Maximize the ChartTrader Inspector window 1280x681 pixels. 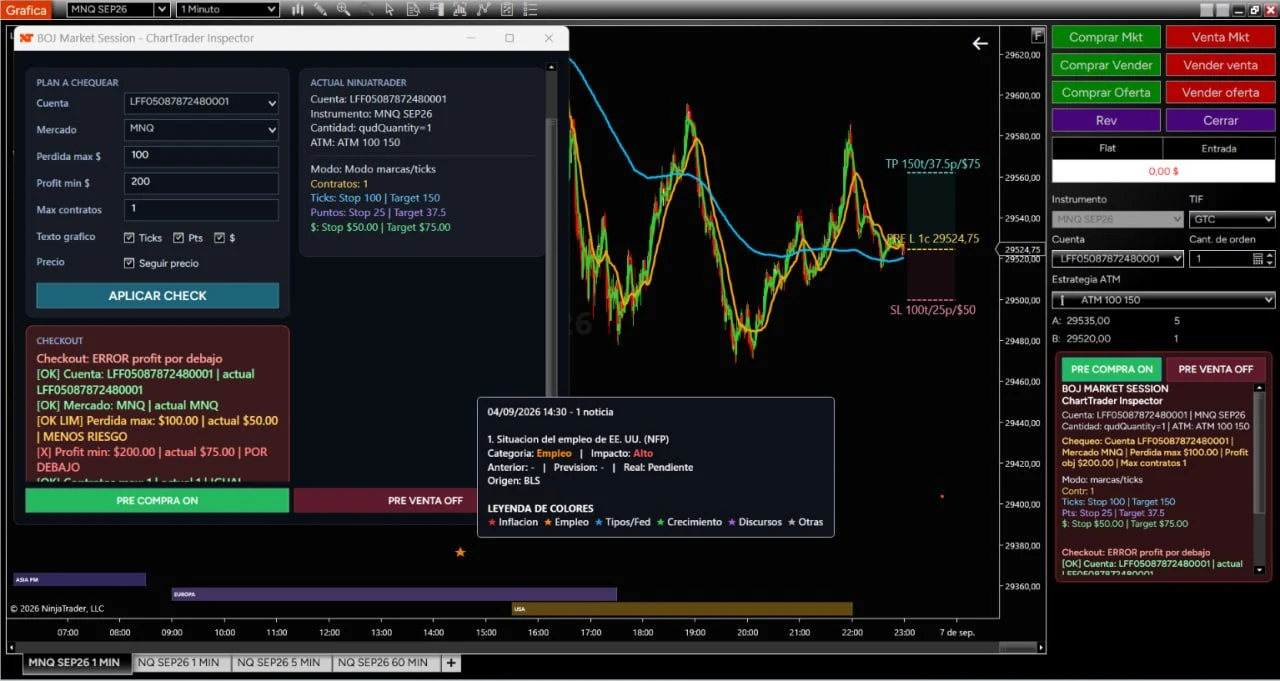[509, 38]
